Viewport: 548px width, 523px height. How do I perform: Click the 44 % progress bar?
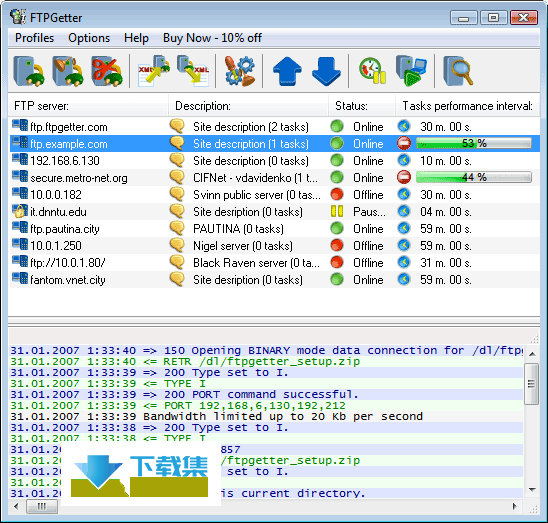point(474,177)
